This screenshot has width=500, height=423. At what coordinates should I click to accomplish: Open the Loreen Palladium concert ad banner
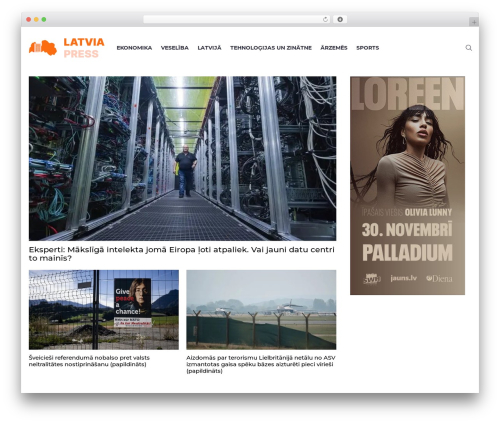pos(407,185)
